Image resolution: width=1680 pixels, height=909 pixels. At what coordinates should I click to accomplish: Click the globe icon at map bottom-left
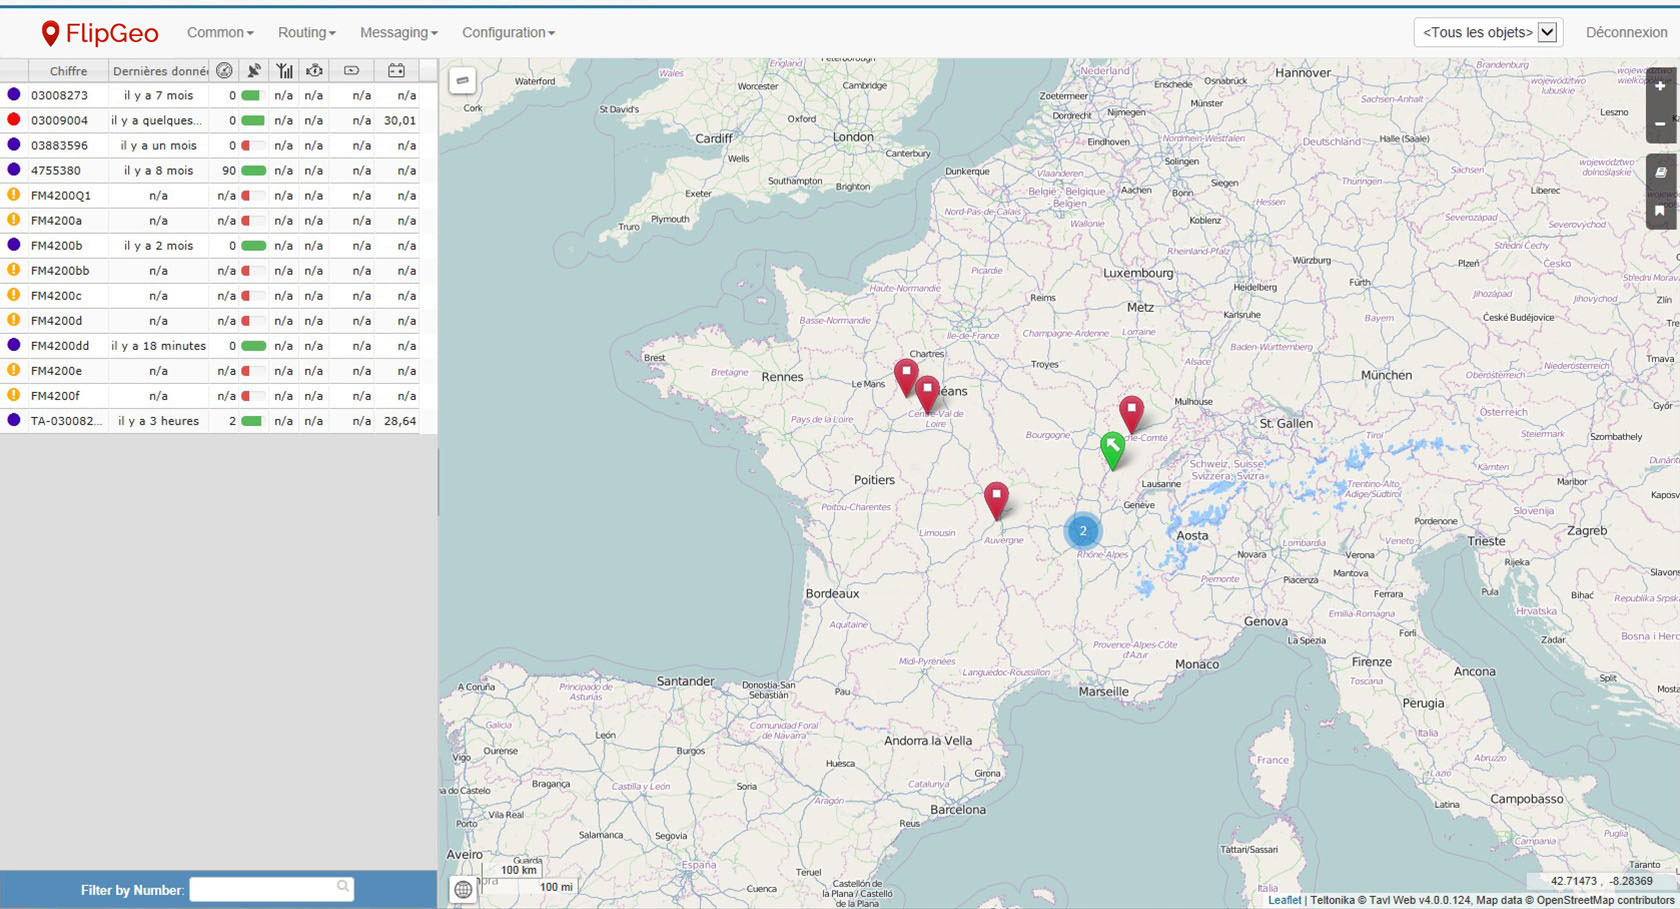point(463,889)
